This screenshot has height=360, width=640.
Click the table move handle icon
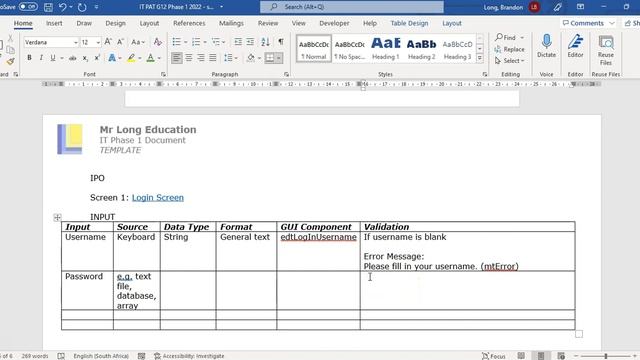click(57, 218)
